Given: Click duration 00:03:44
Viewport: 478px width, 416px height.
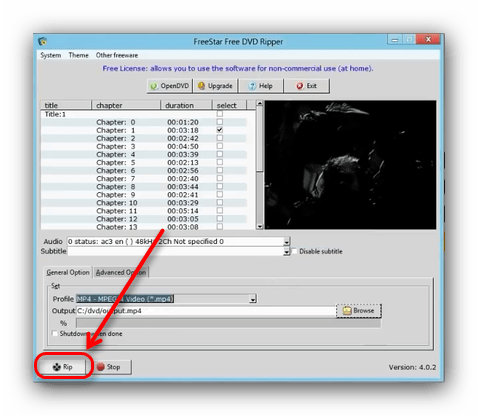Looking at the screenshot, I should click(x=183, y=187).
